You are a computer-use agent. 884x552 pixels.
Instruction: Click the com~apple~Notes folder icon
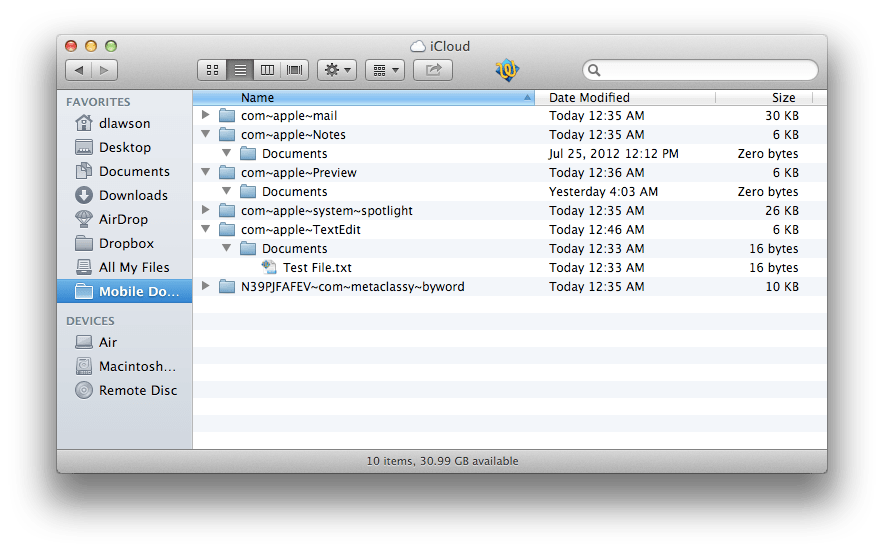227,135
